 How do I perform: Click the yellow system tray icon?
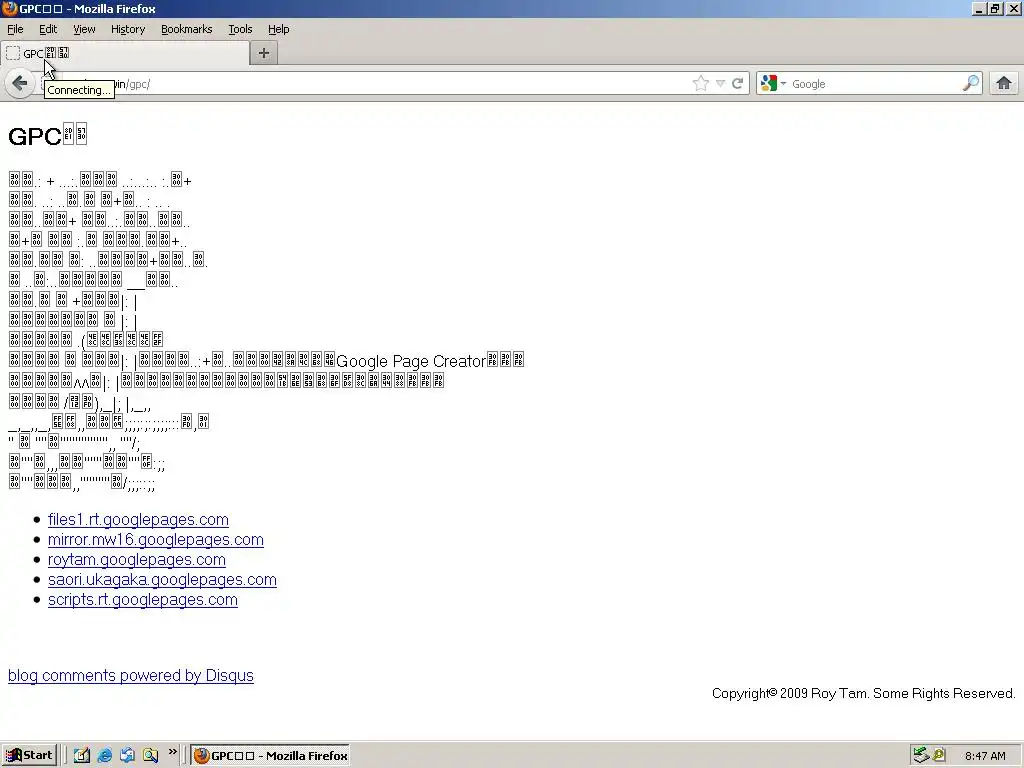pos(939,756)
